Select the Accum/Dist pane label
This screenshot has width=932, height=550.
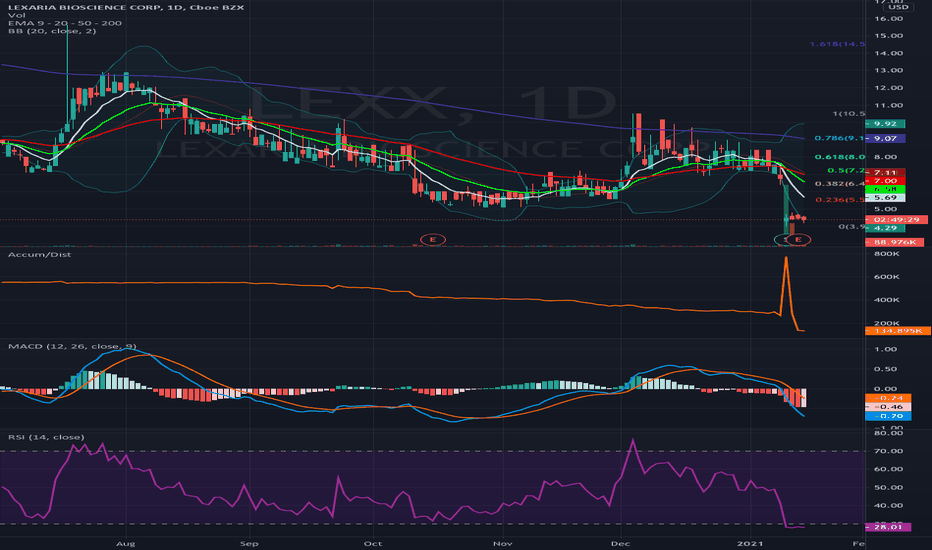pyautogui.click(x=39, y=254)
